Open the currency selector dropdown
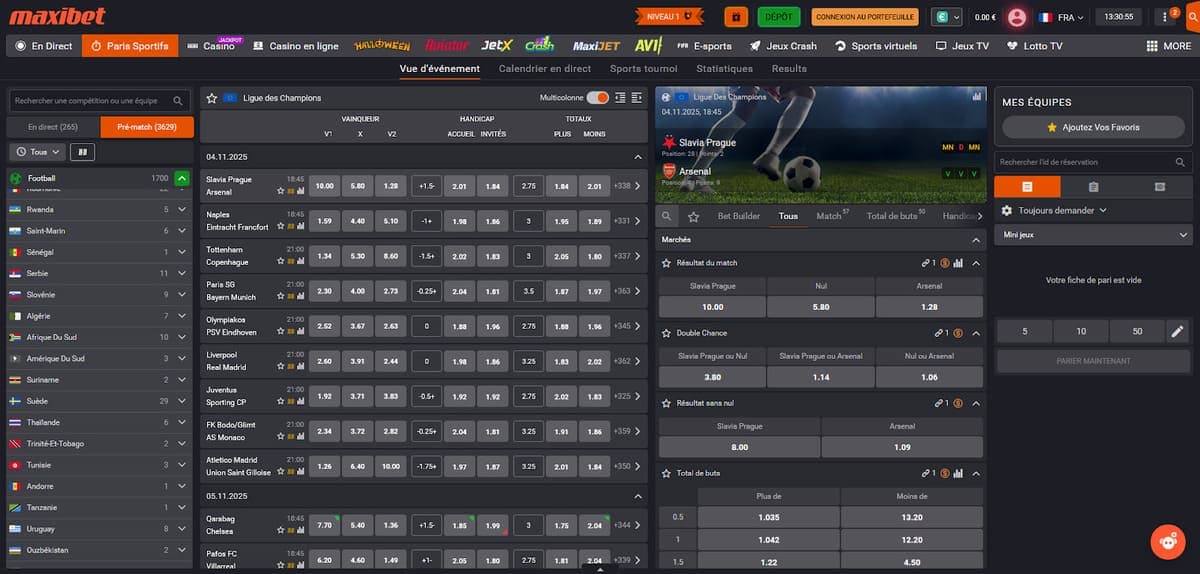1200x574 pixels. coord(947,17)
